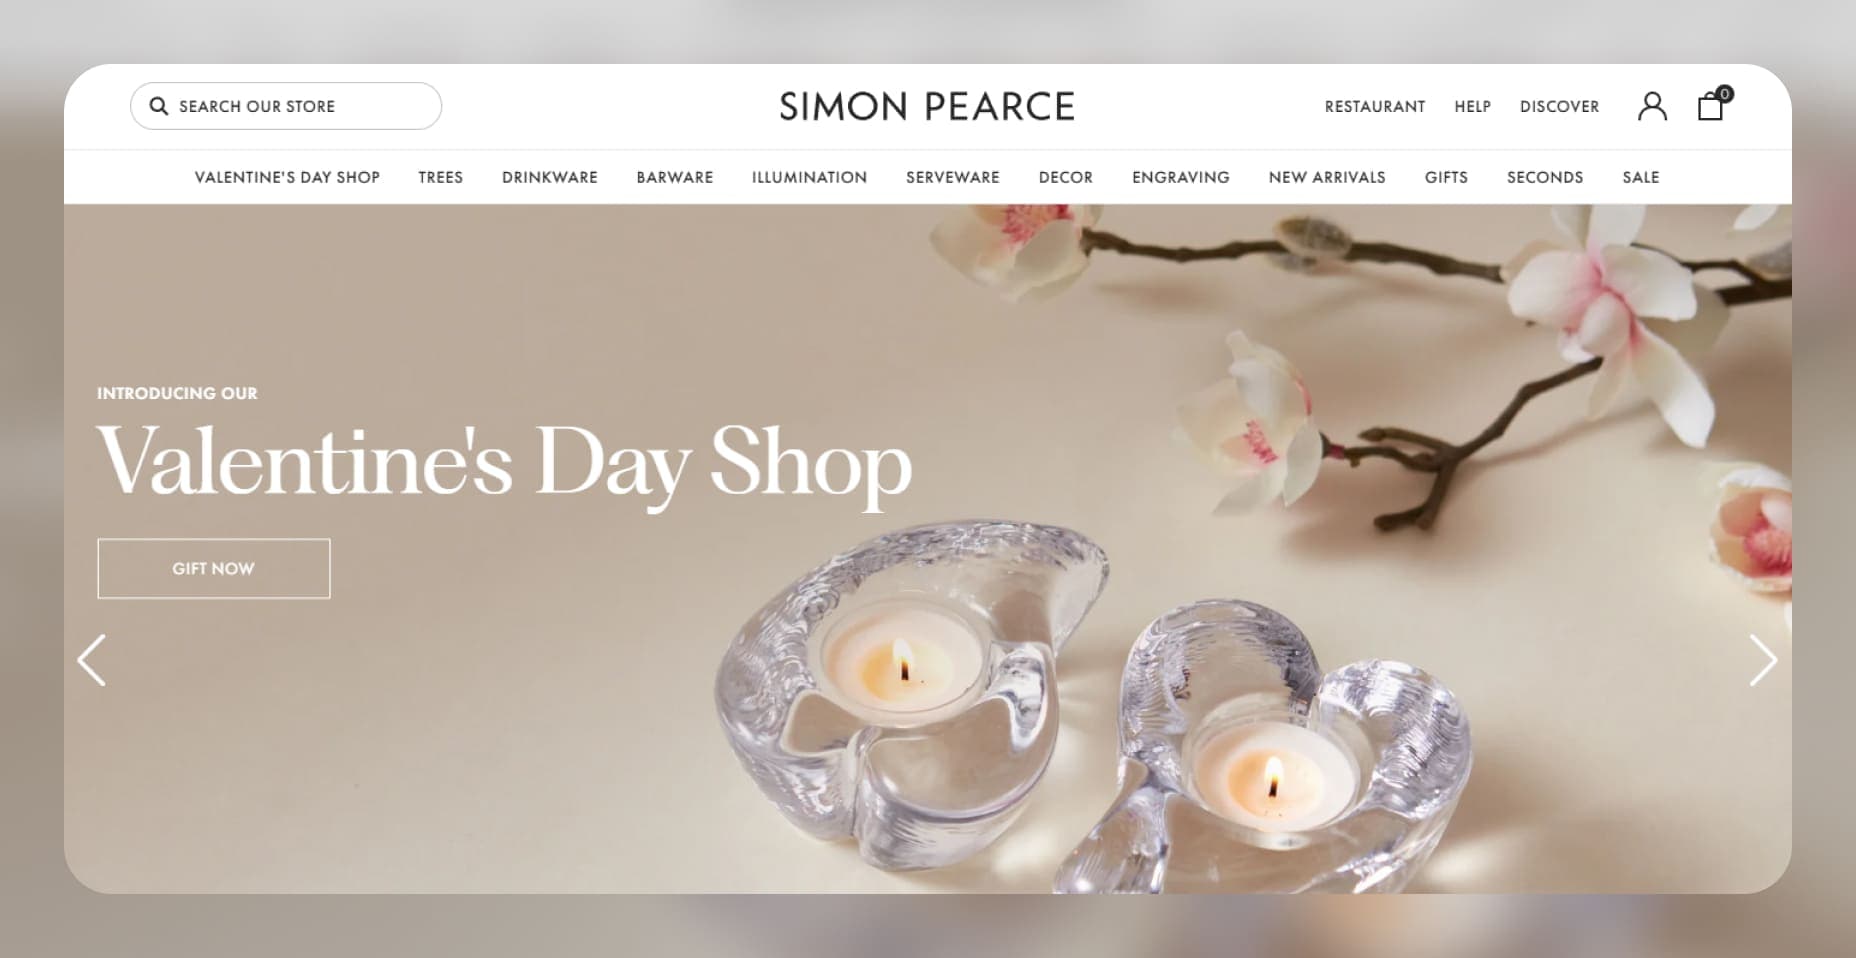Go to previous slide with left arrow
Image resolution: width=1856 pixels, height=958 pixels.
coord(92,660)
